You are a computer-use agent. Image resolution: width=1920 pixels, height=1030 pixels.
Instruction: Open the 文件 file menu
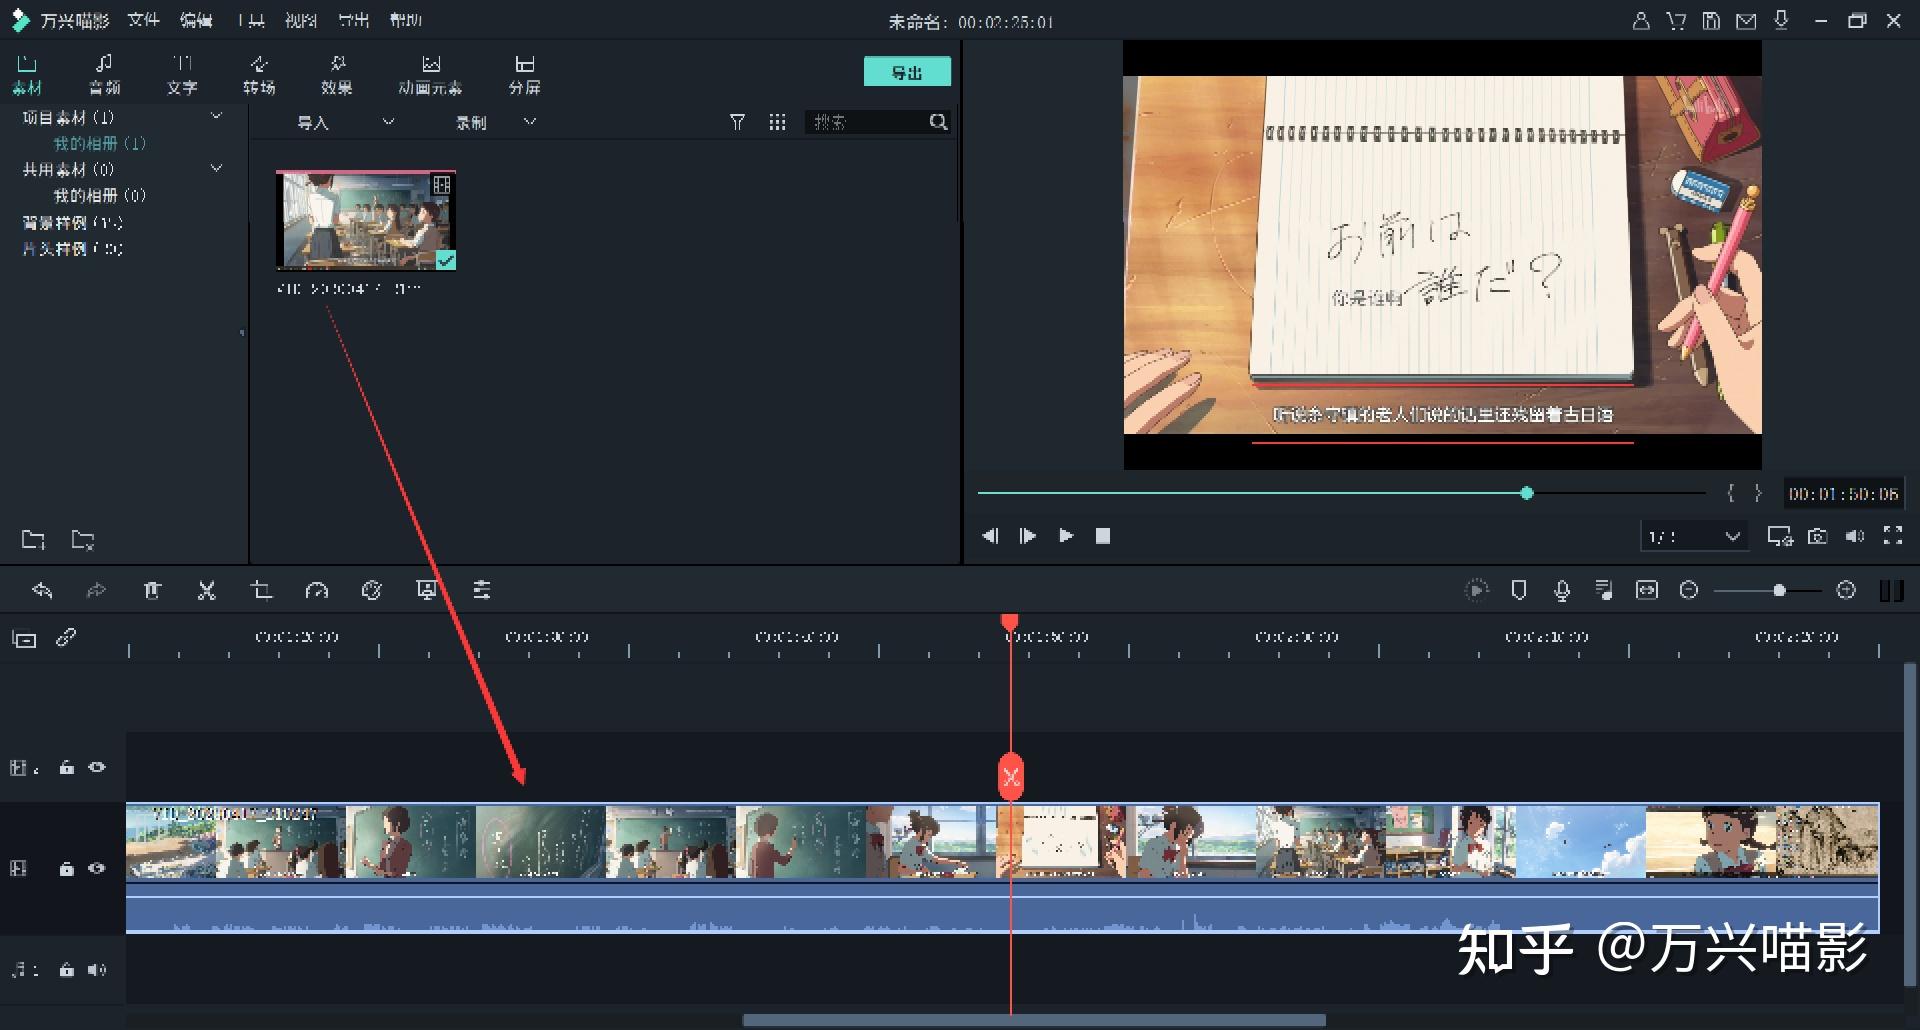(x=143, y=20)
